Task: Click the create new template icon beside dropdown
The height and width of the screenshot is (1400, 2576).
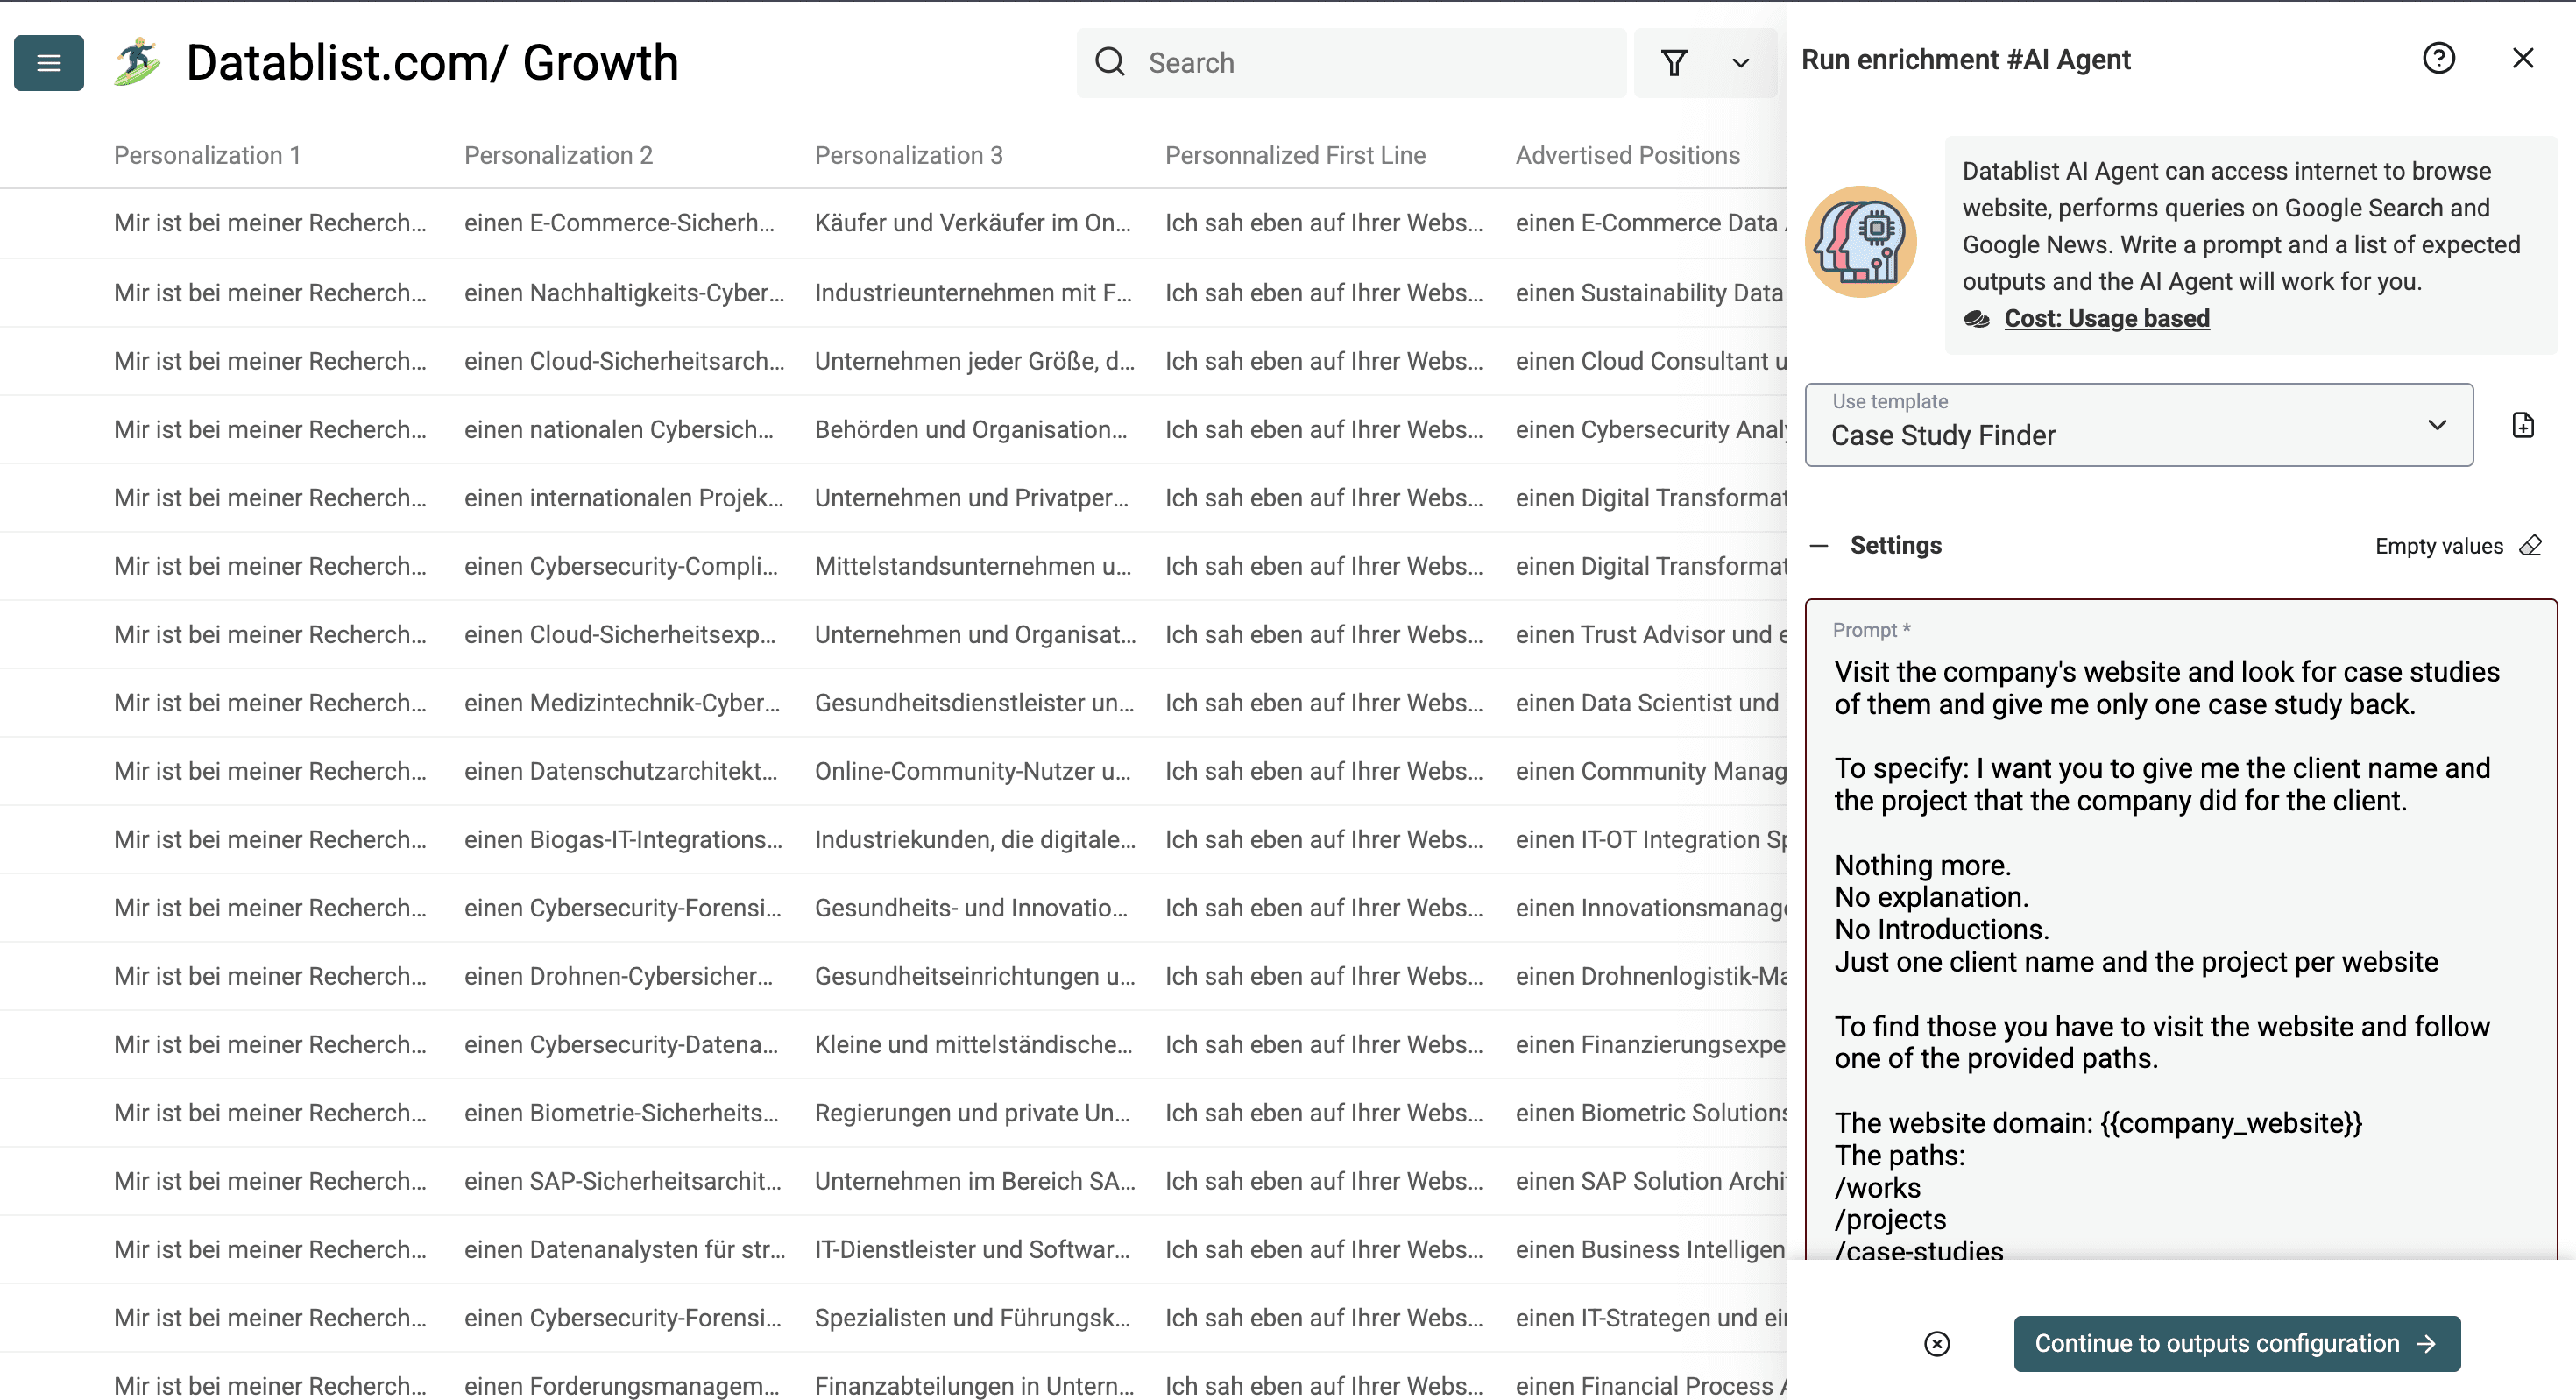Action: (x=2523, y=424)
